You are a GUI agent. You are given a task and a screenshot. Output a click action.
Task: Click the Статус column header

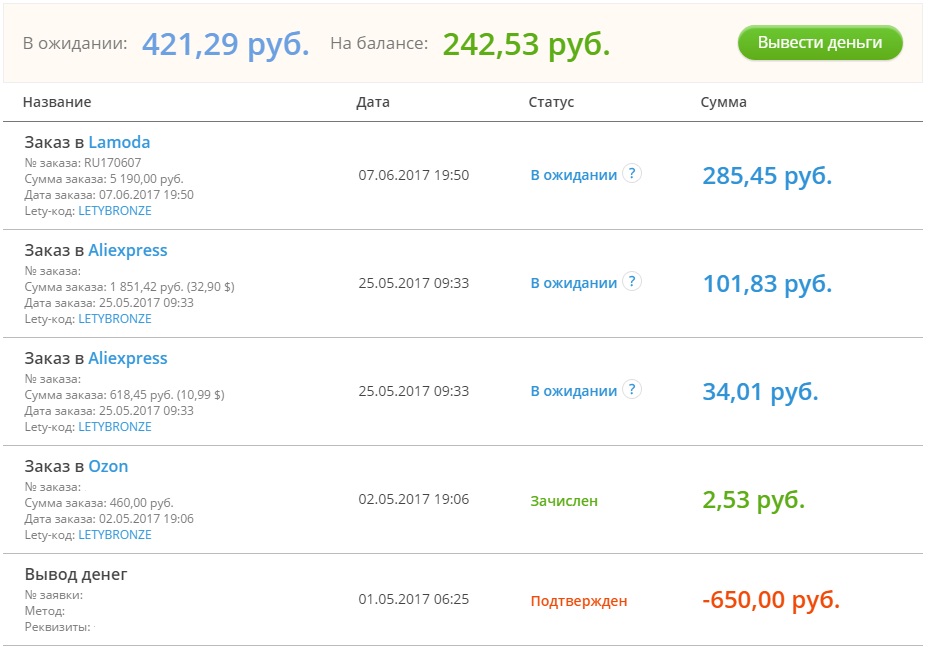(x=551, y=102)
